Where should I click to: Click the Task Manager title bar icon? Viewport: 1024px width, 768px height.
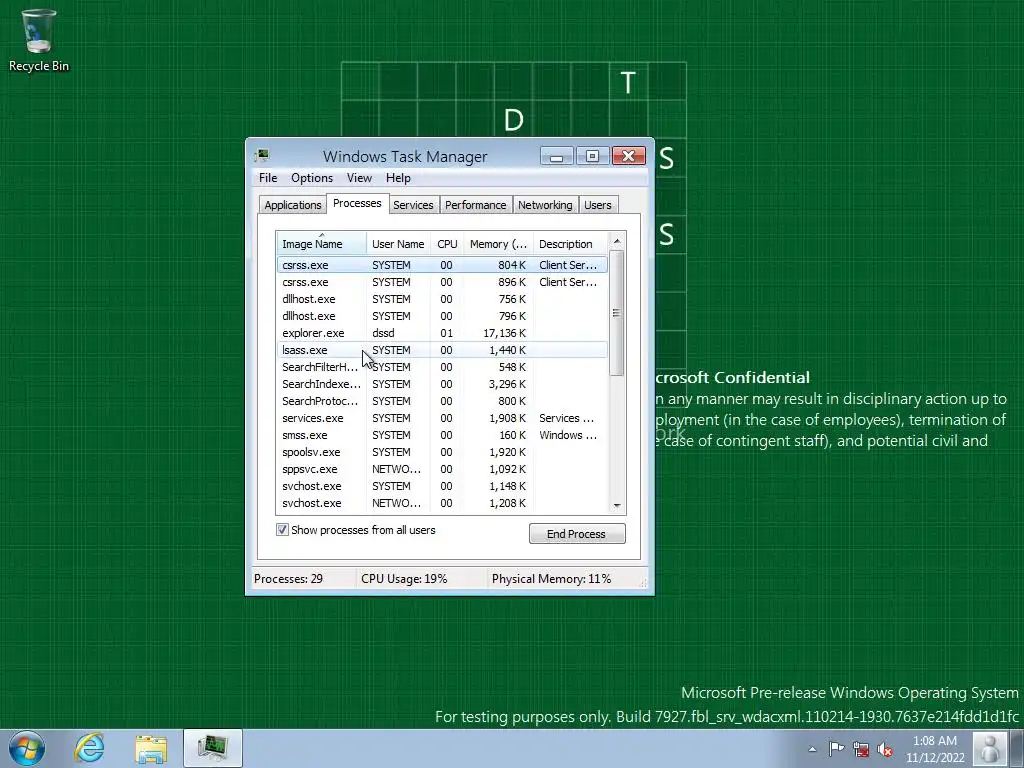(262, 155)
